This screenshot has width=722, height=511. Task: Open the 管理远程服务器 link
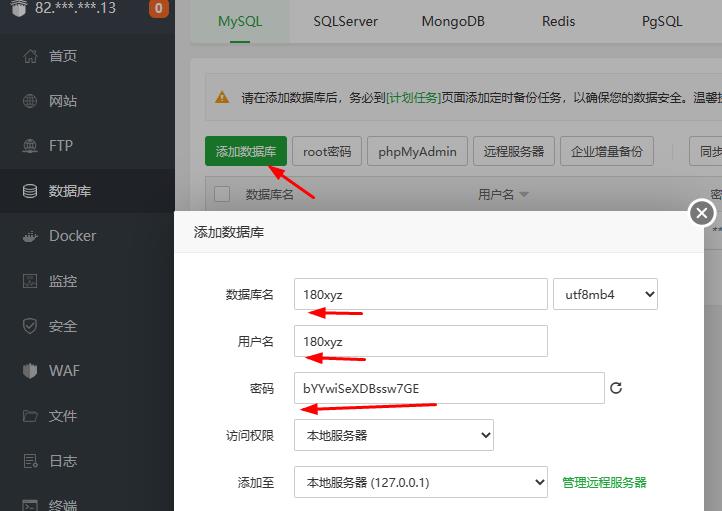(x=604, y=482)
